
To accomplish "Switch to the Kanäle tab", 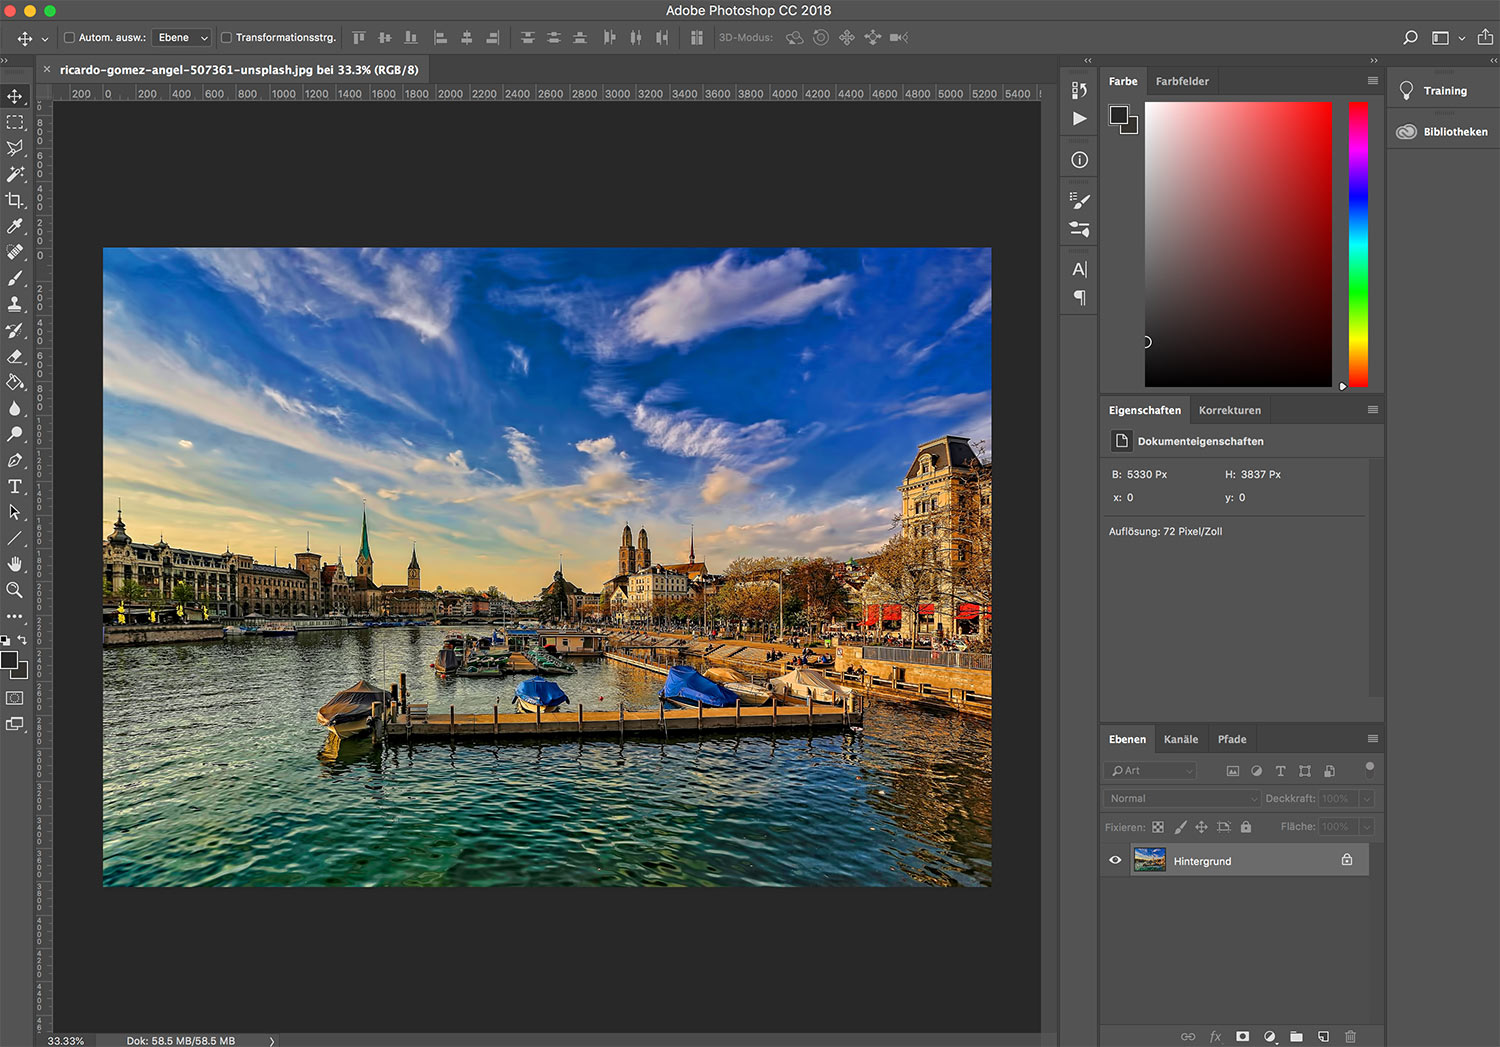I will pos(1181,739).
